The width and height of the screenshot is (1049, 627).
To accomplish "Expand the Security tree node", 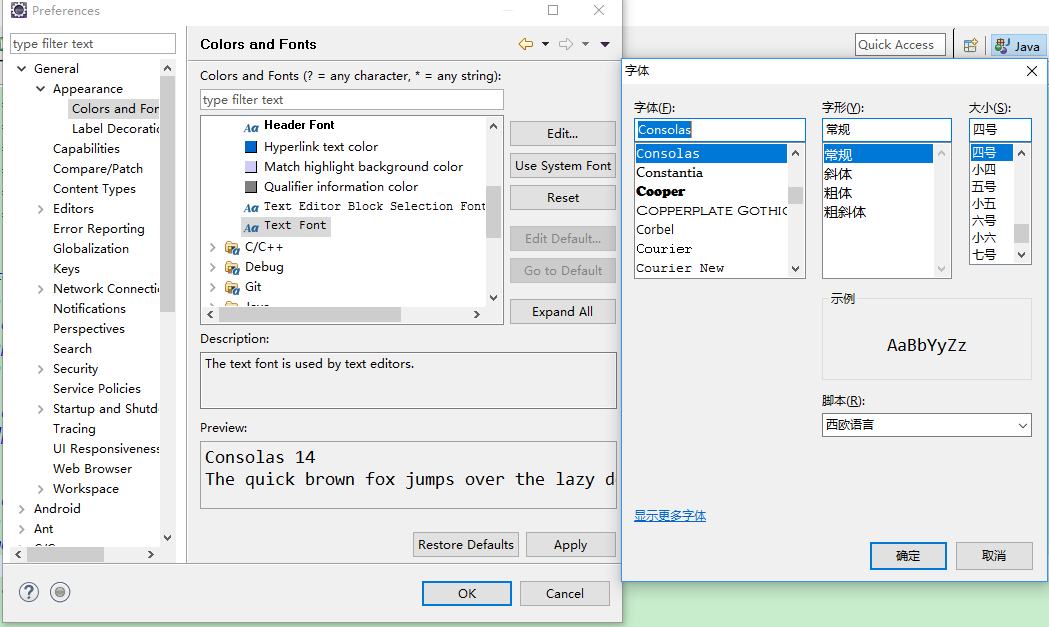I will click(40, 369).
